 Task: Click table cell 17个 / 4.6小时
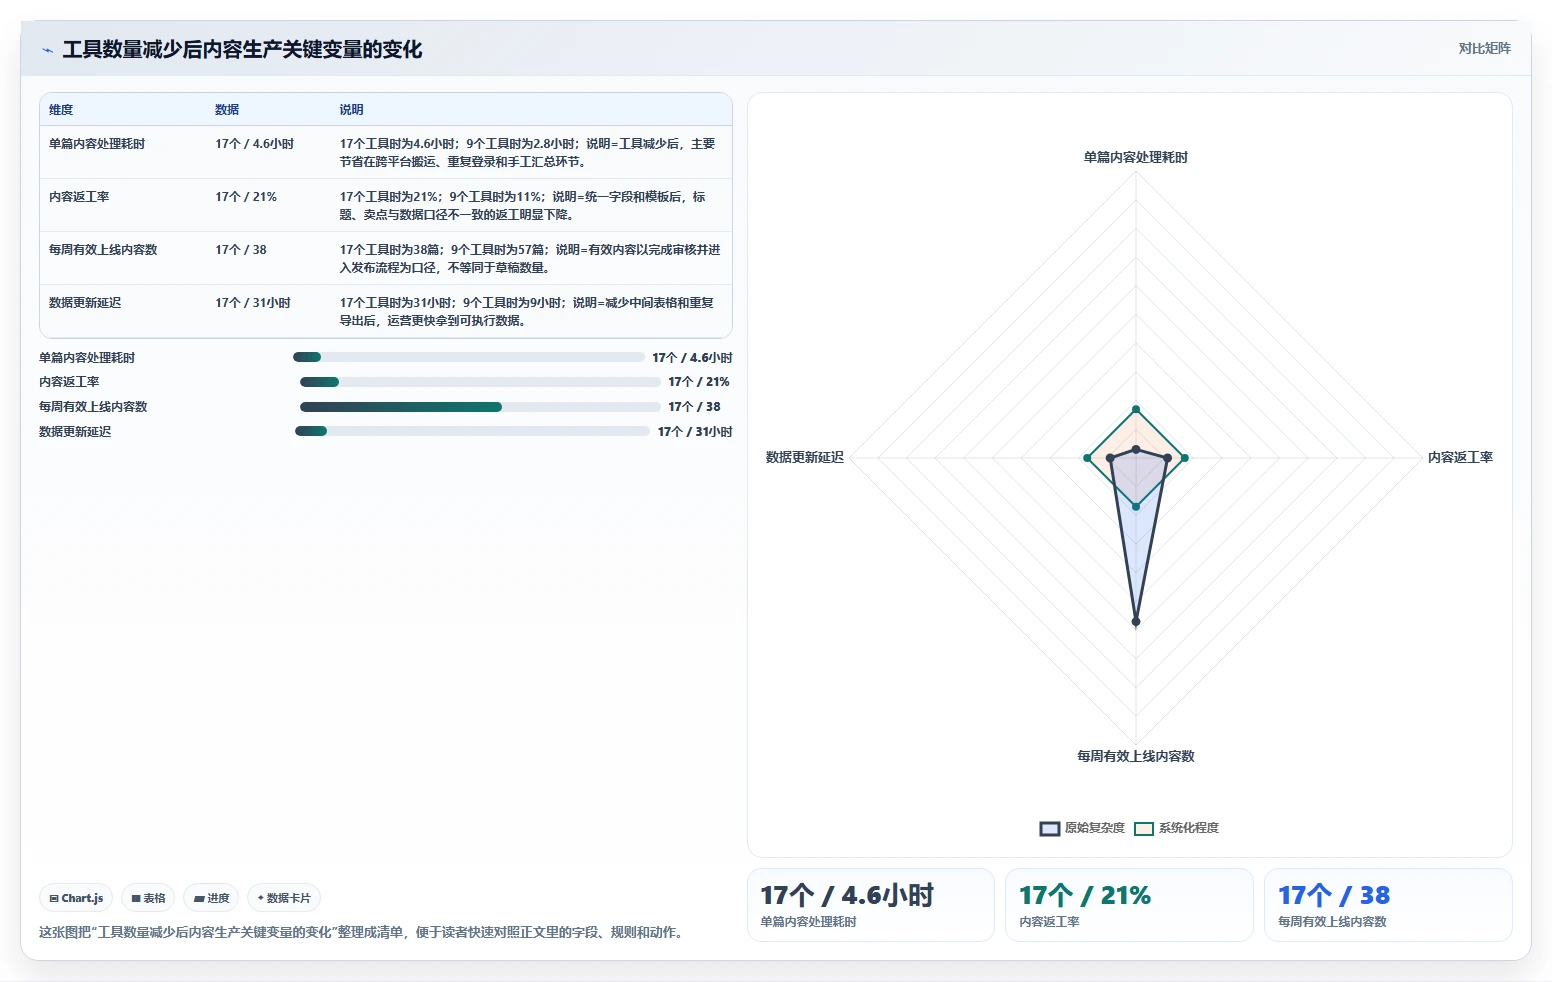pos(254,144)
